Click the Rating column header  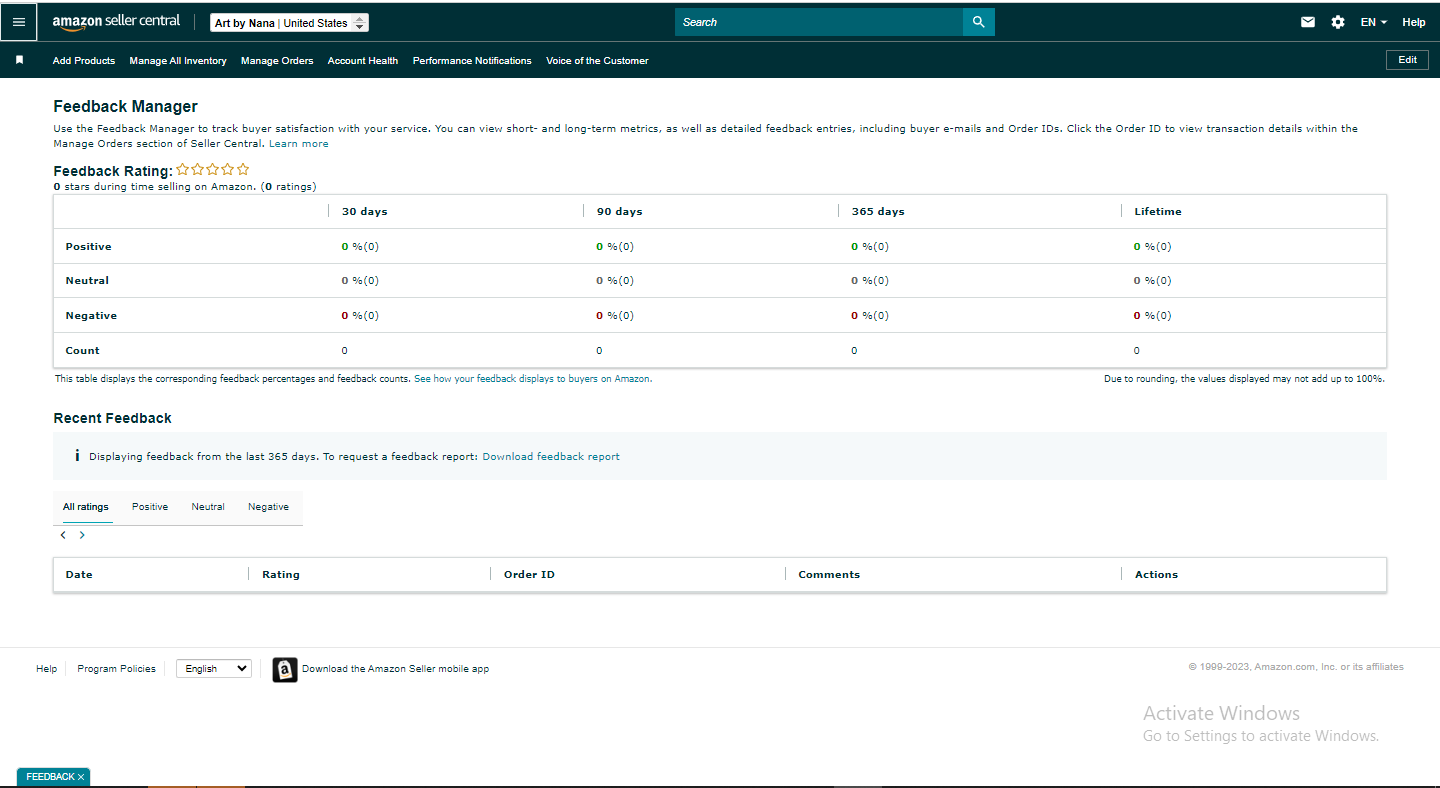[x=281, y=575]
